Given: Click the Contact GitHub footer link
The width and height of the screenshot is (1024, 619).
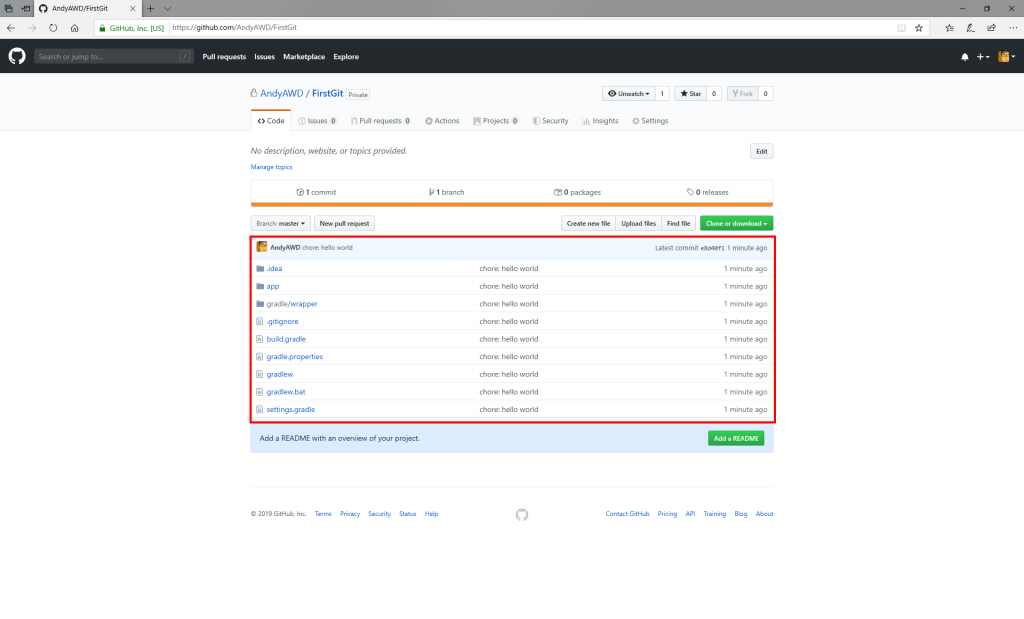Looking at the screenshot, I should [628, 514].
